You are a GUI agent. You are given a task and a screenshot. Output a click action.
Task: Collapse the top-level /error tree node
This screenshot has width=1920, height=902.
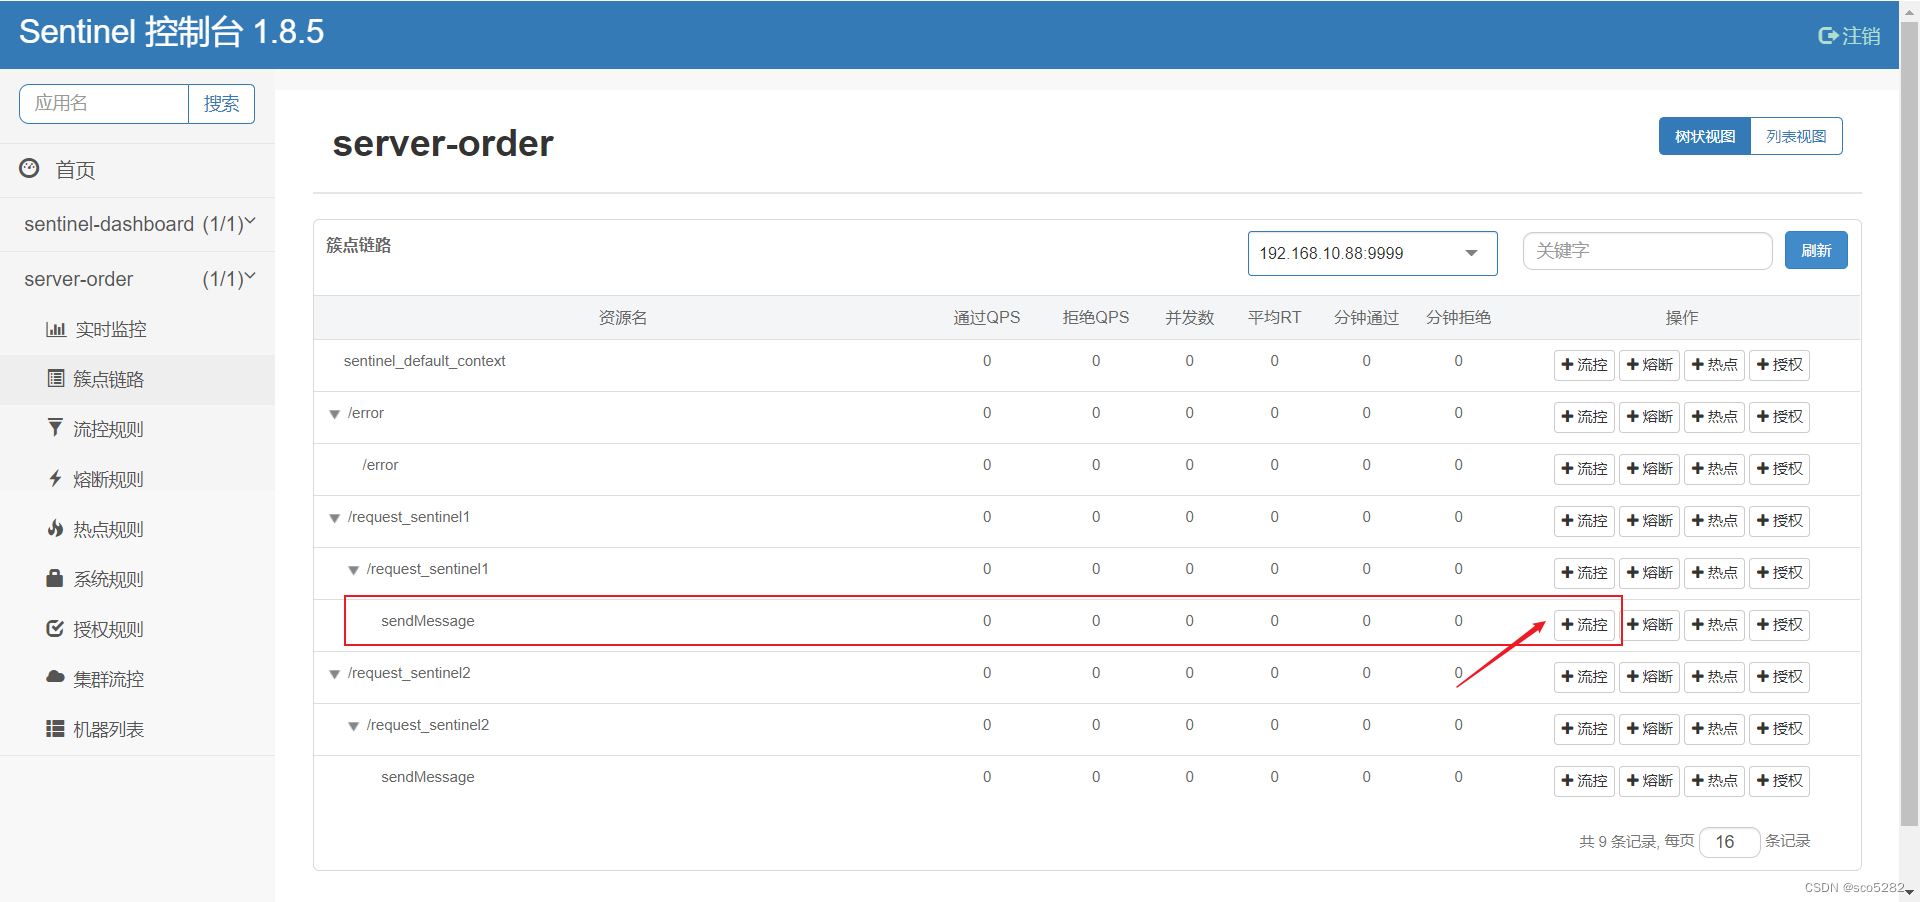334,414
